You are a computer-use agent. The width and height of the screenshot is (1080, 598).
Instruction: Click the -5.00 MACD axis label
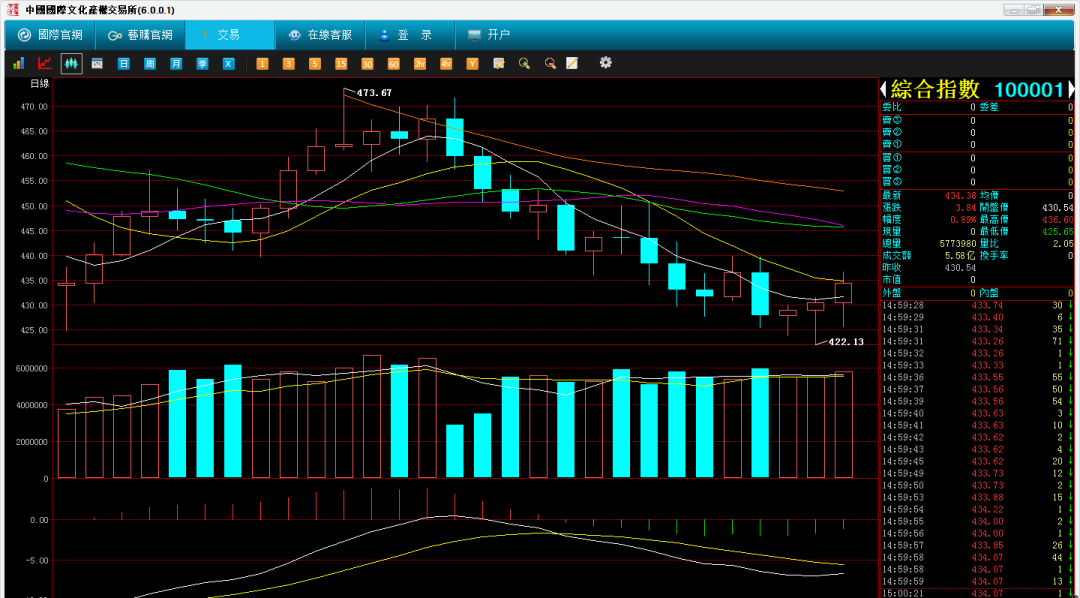[37, 560]
